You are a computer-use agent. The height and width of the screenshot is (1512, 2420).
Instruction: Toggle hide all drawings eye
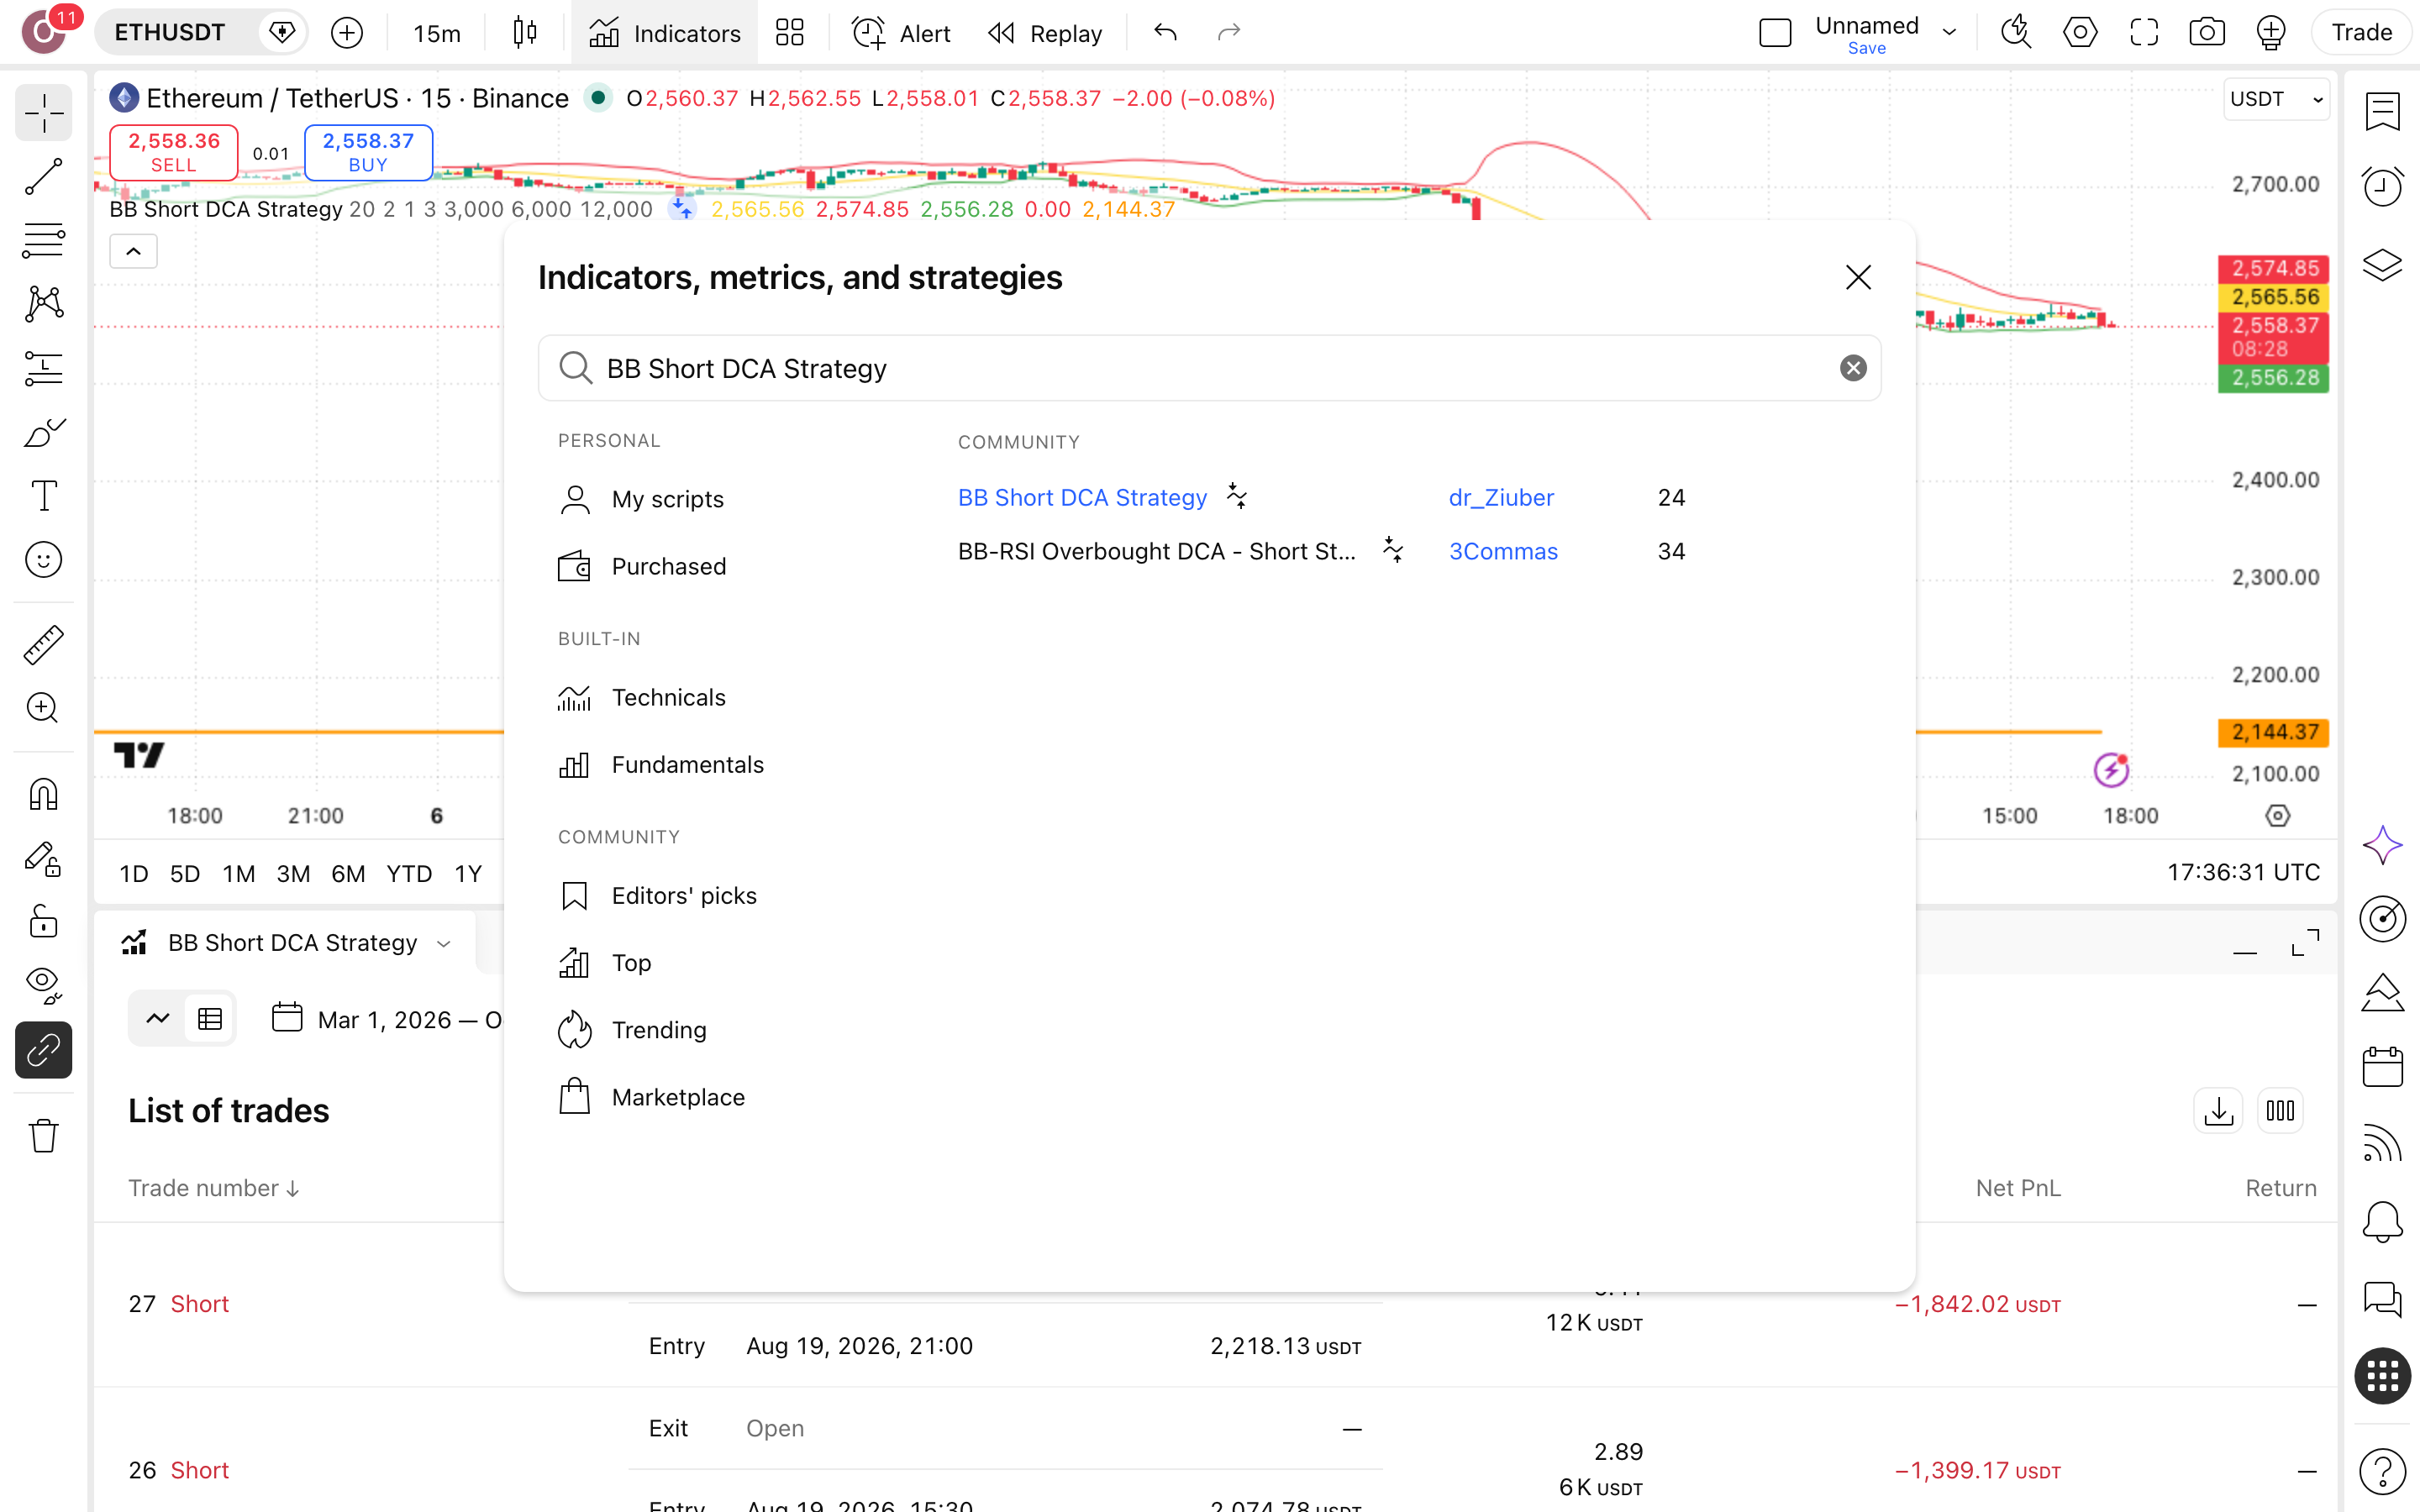[43, 986]
